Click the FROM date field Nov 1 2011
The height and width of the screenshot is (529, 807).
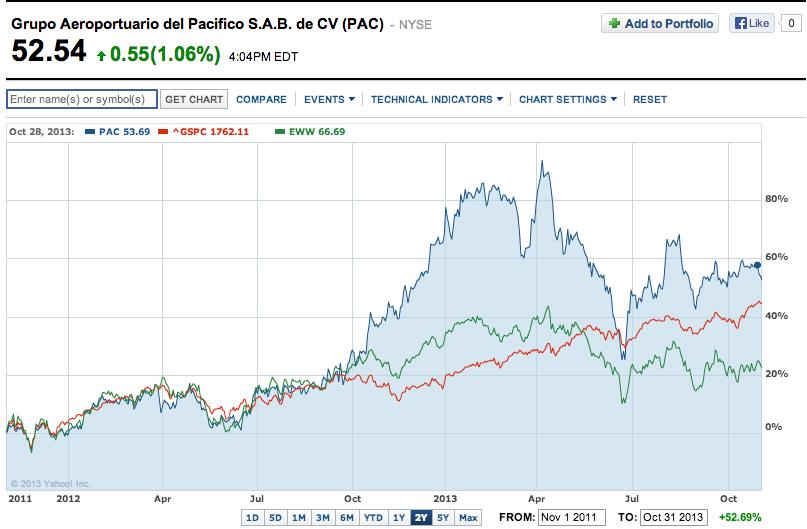tap(571, 517)
